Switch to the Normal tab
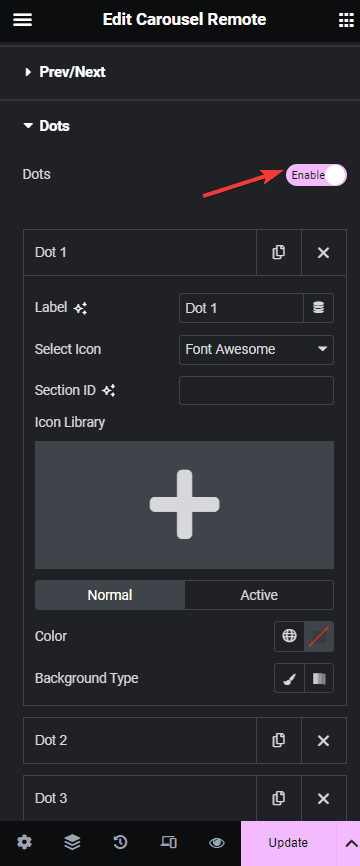This screenshot has height=866, width=360. click(110, 595)
